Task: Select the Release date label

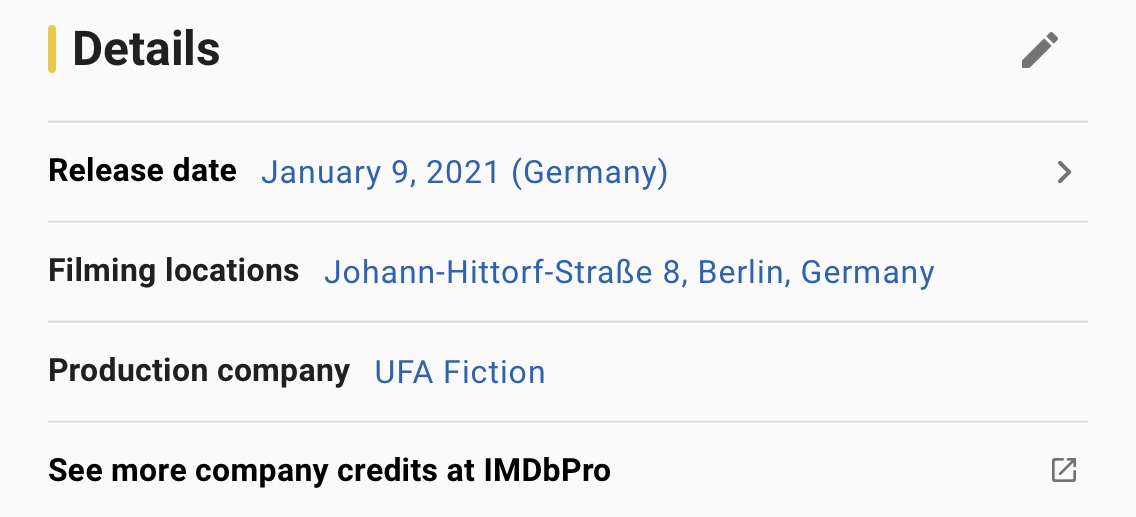Action: click(x=142, y=171)
